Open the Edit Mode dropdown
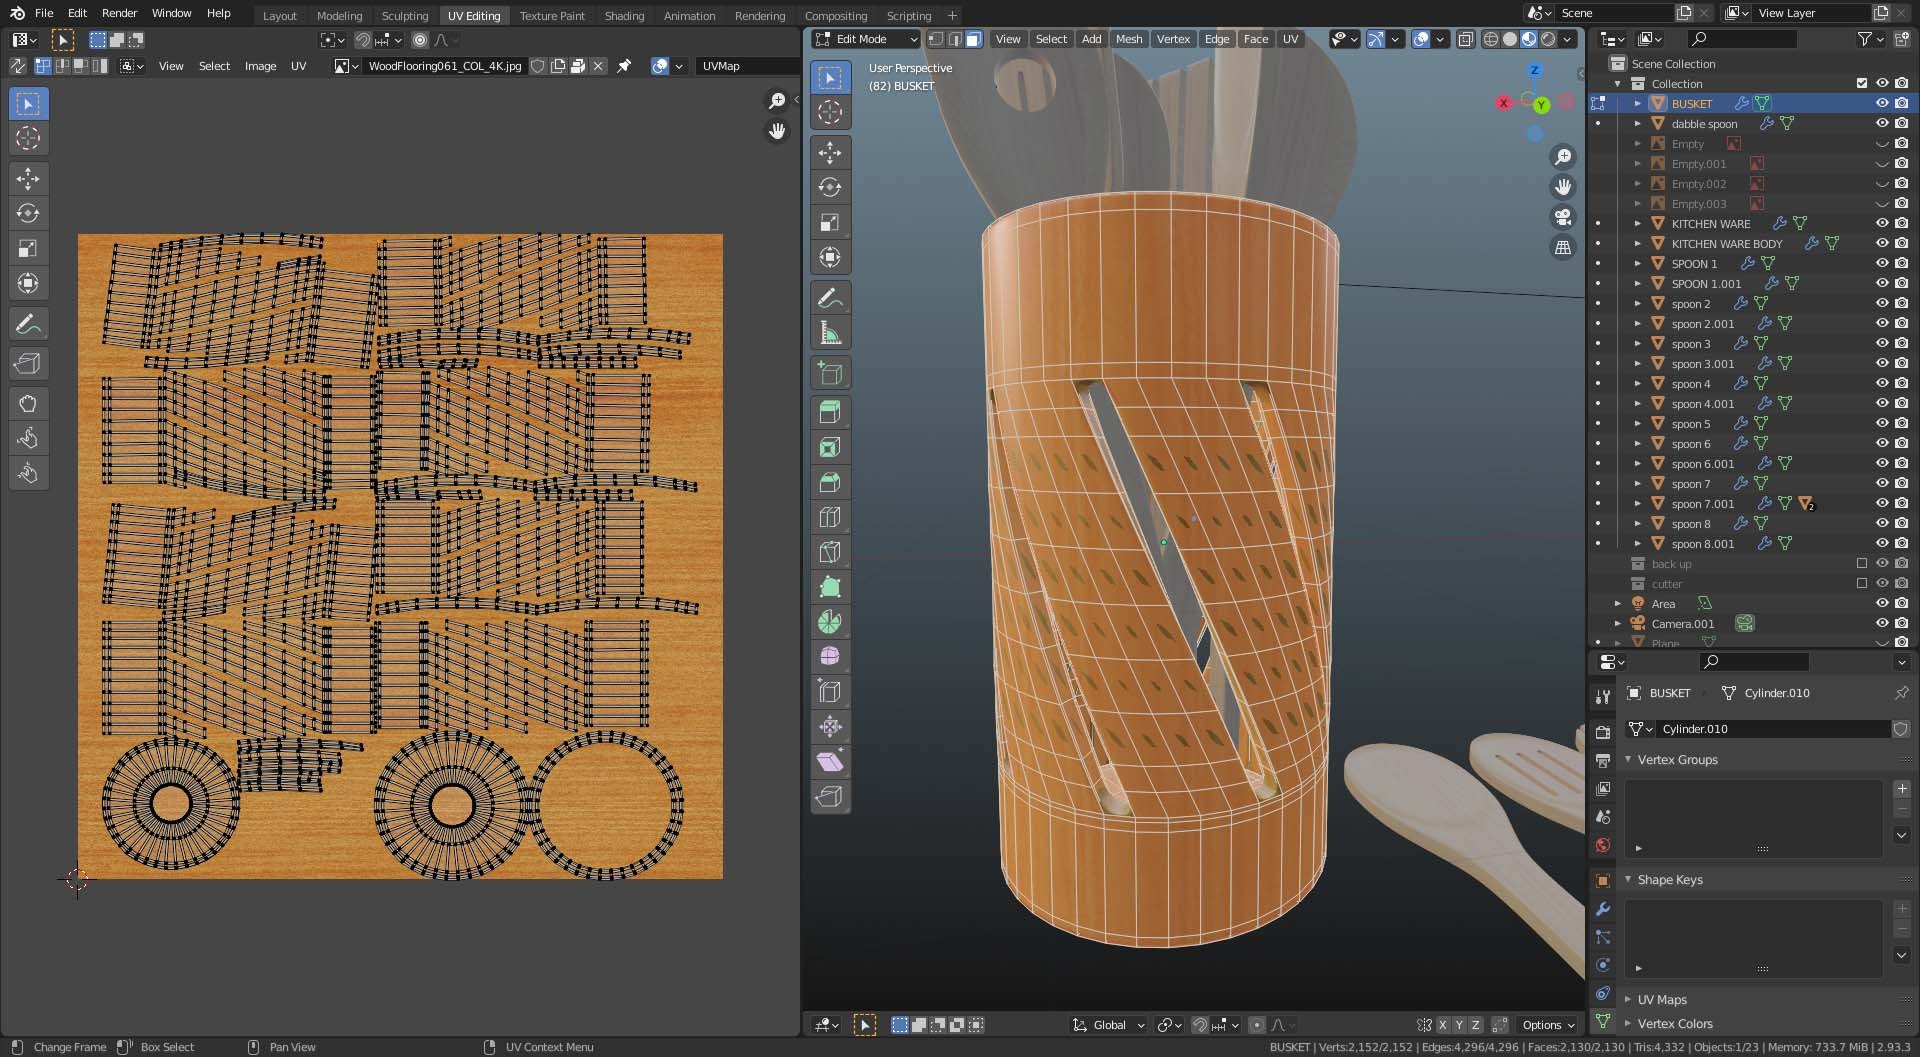Image resolution: width=1920 pixels, height=1057 pixels. tap(866, 39)
